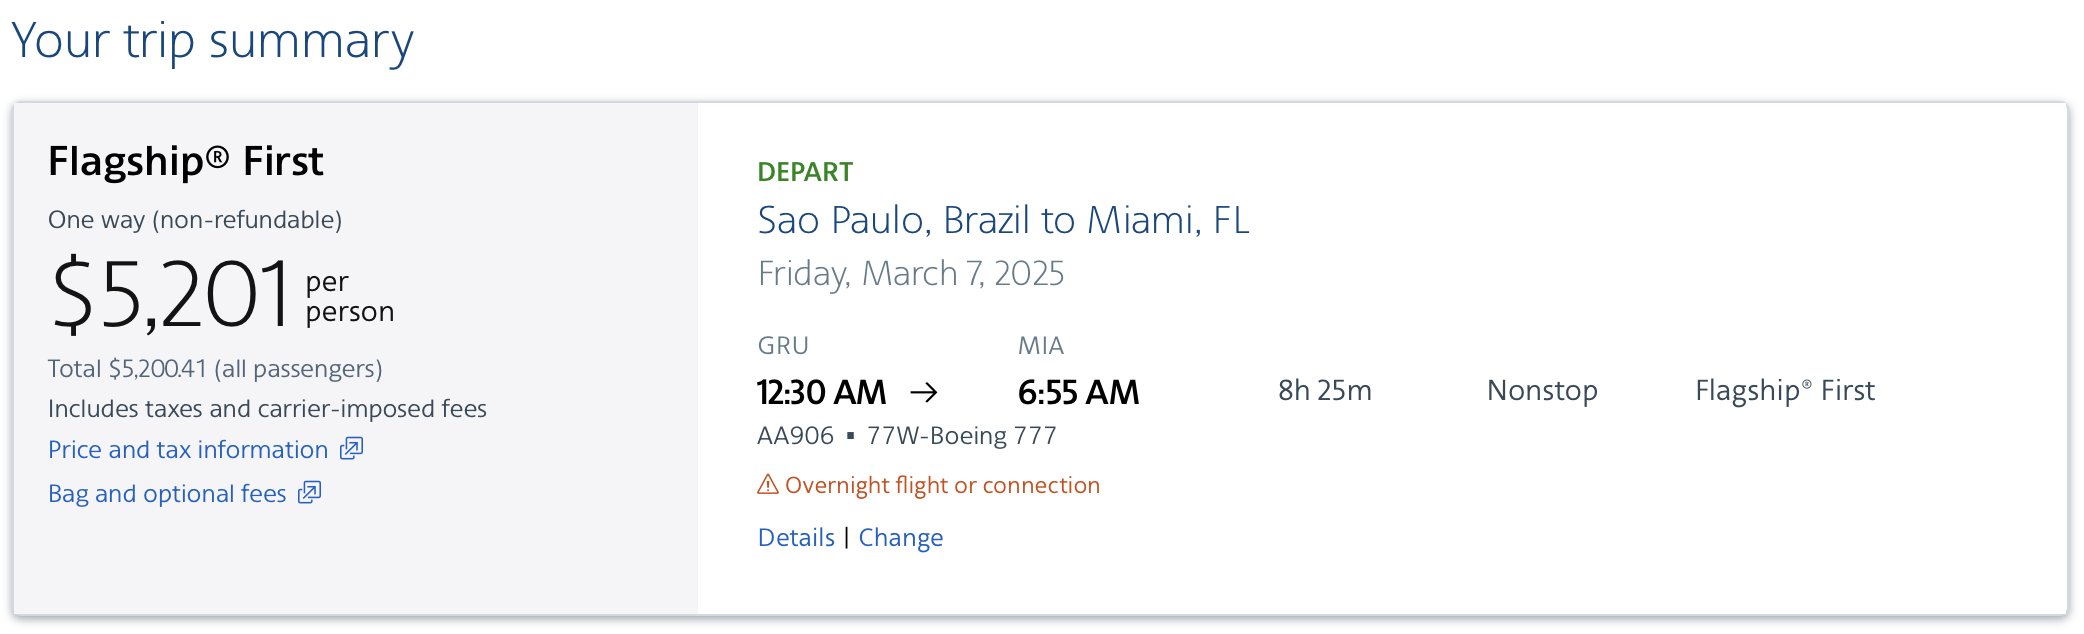2084x634 pixels.
Task: Click the external-link icon beside Price and tax information
Action: coord(351,448)
